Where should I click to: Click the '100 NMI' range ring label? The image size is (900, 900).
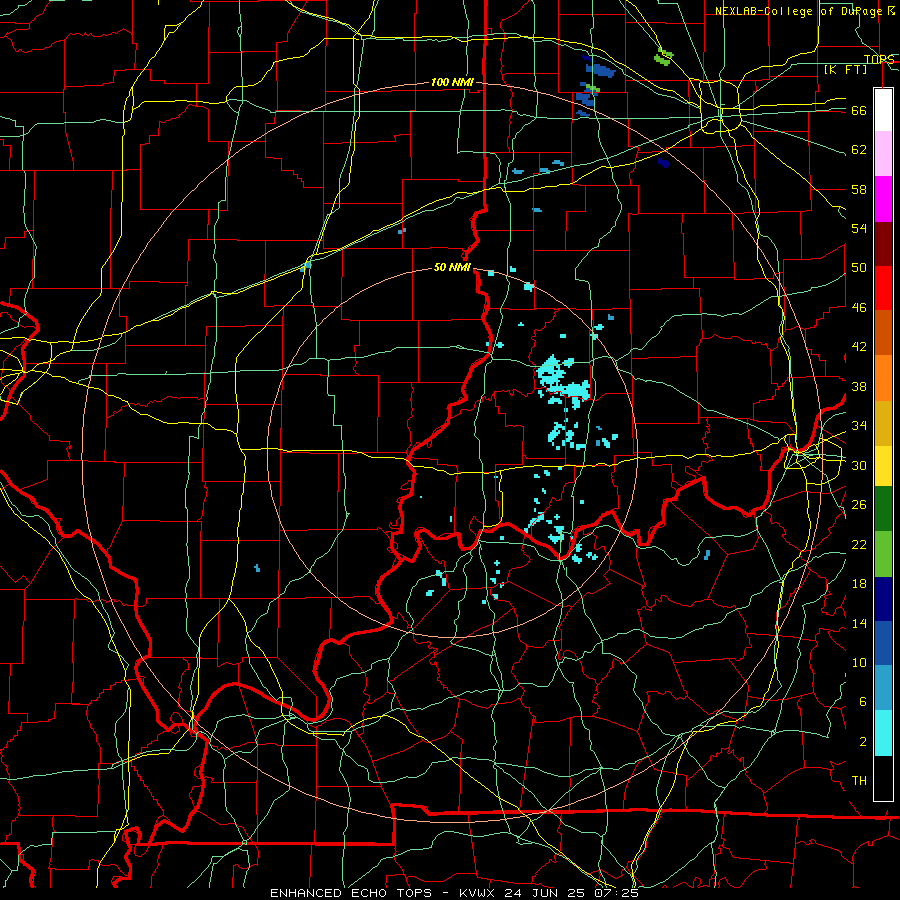coord(452,83)
